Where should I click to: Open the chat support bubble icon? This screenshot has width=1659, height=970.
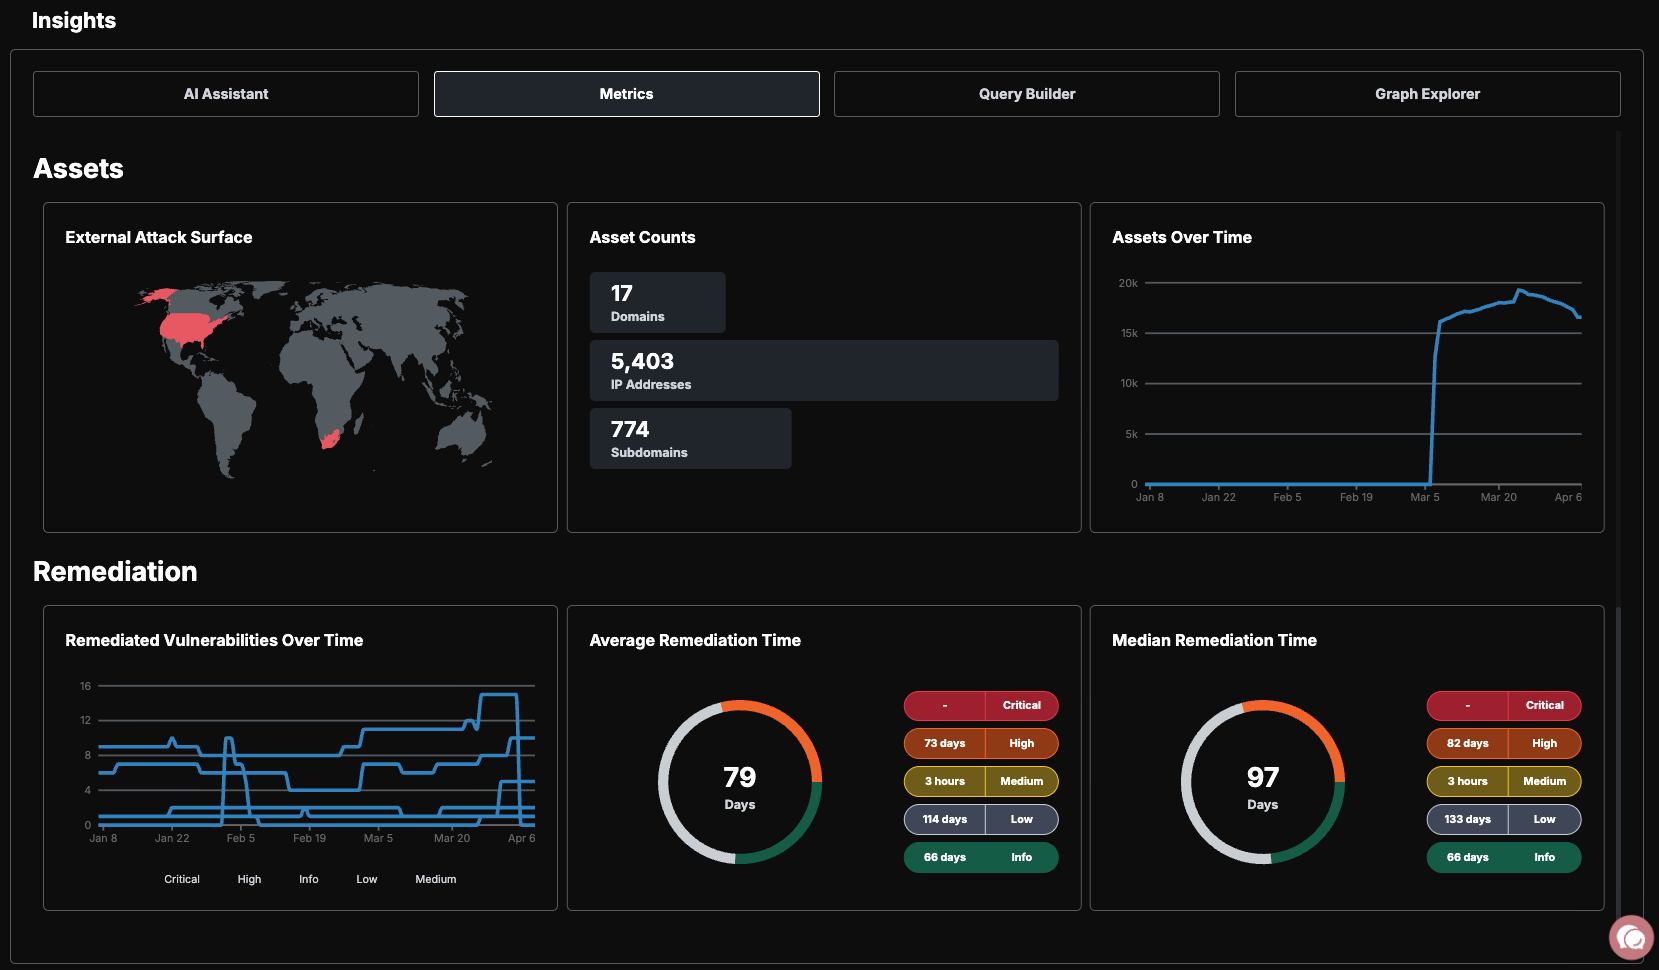point(1631,938)
